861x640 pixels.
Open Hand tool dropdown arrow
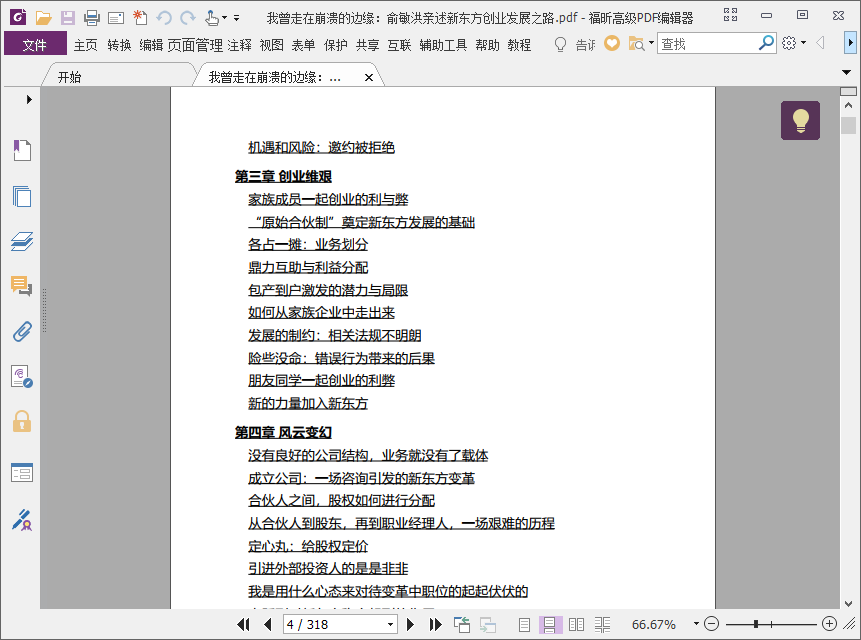click(x=224, y=18)
